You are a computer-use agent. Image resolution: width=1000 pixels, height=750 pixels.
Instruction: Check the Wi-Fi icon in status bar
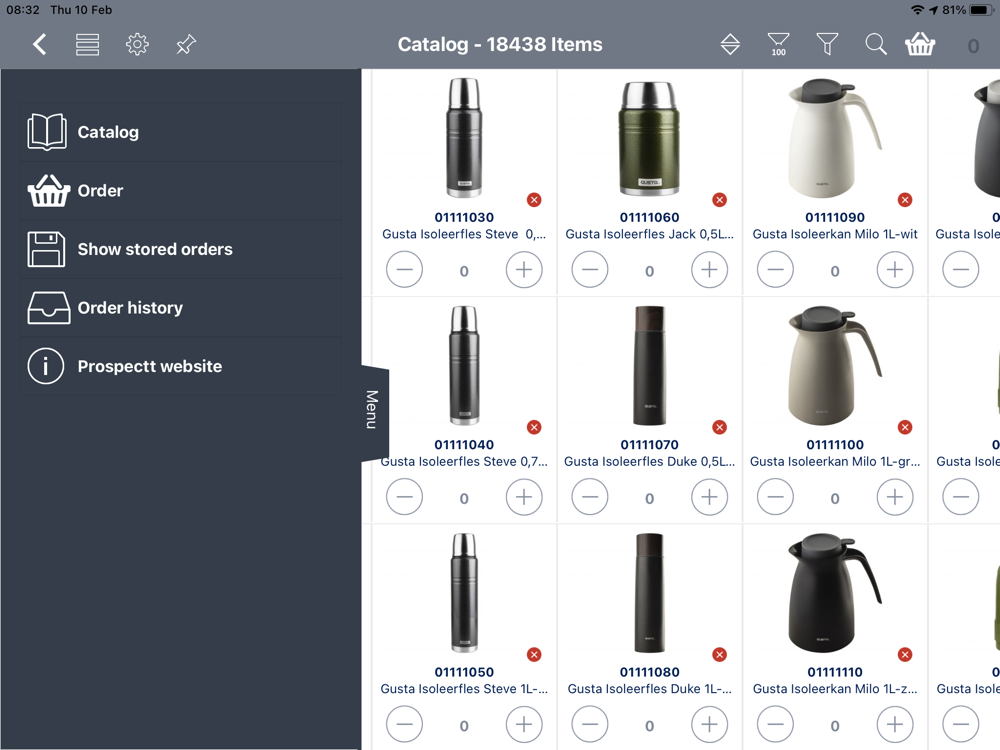(x=918, y=10)
